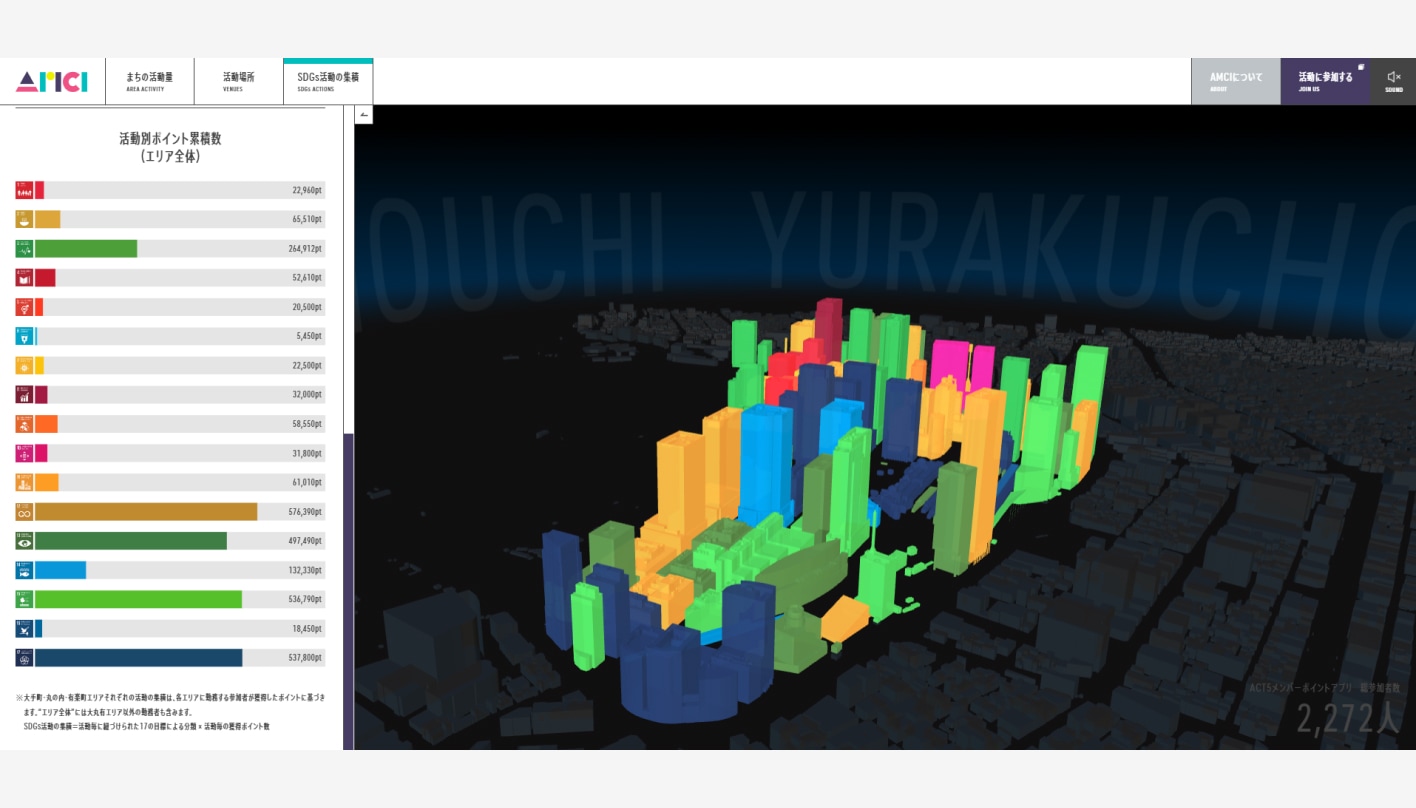Click the SDG 2 Zero Hunger icon
This screenshot has width=1416, height=808.
pos(24,219)
